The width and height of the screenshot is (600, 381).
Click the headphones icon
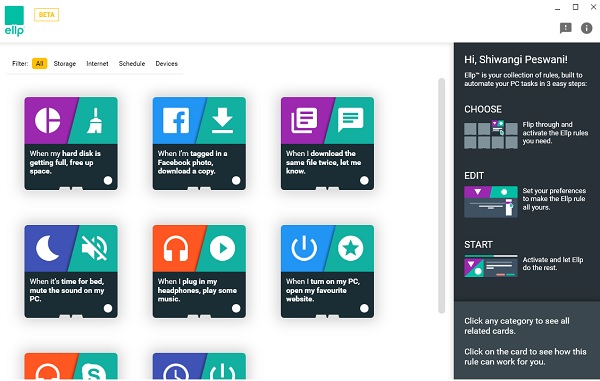click(176, 248)
